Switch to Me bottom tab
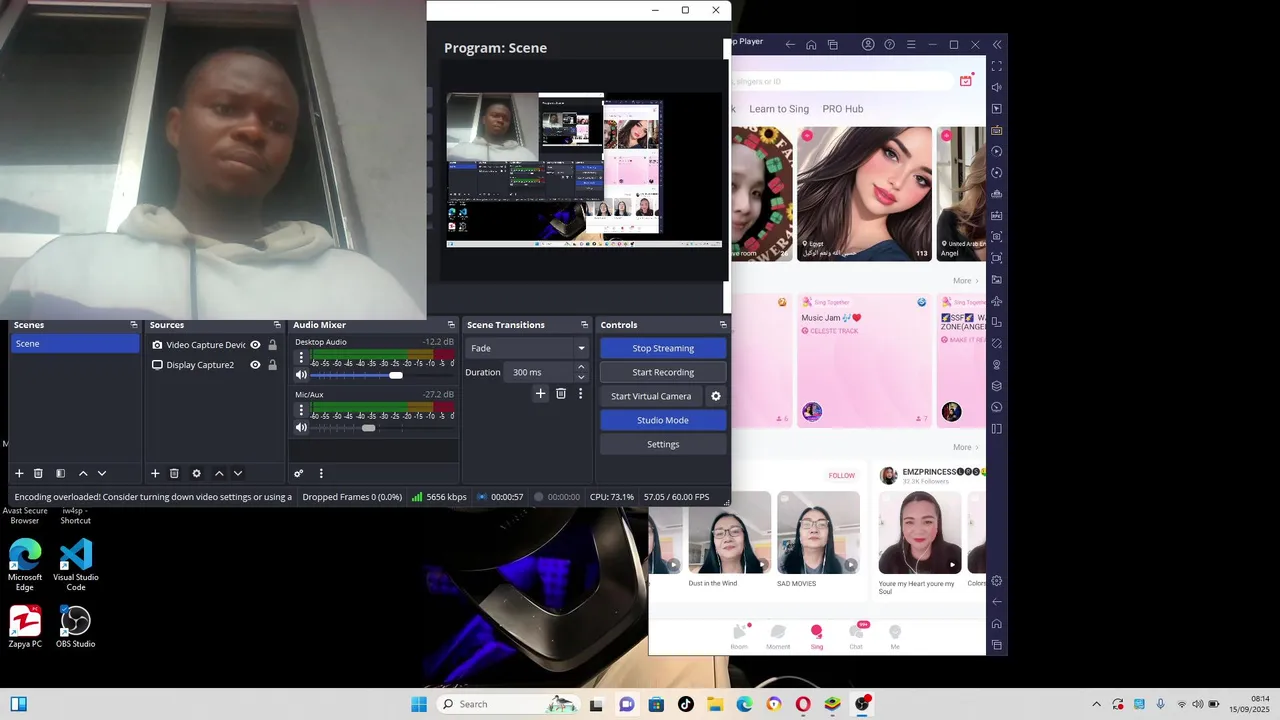1280x720 pixels. pos(895,636)
